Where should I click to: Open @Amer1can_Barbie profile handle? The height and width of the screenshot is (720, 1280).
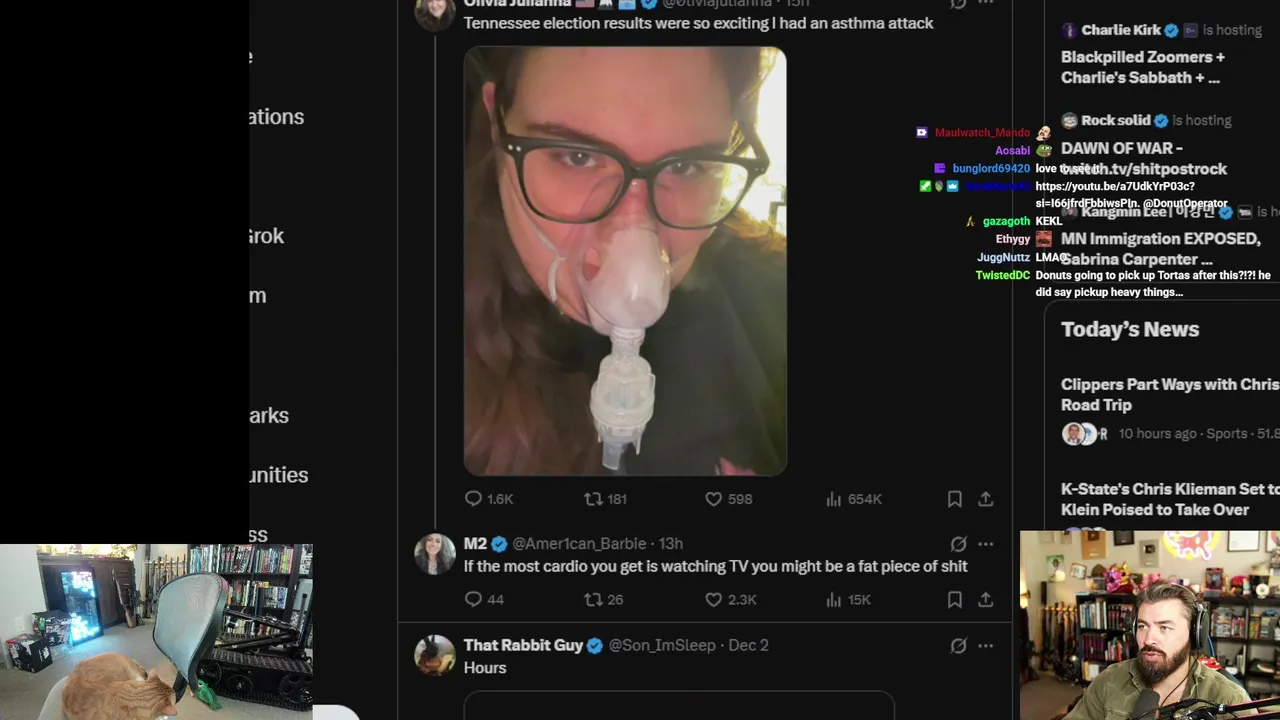(x=579, y=544)
